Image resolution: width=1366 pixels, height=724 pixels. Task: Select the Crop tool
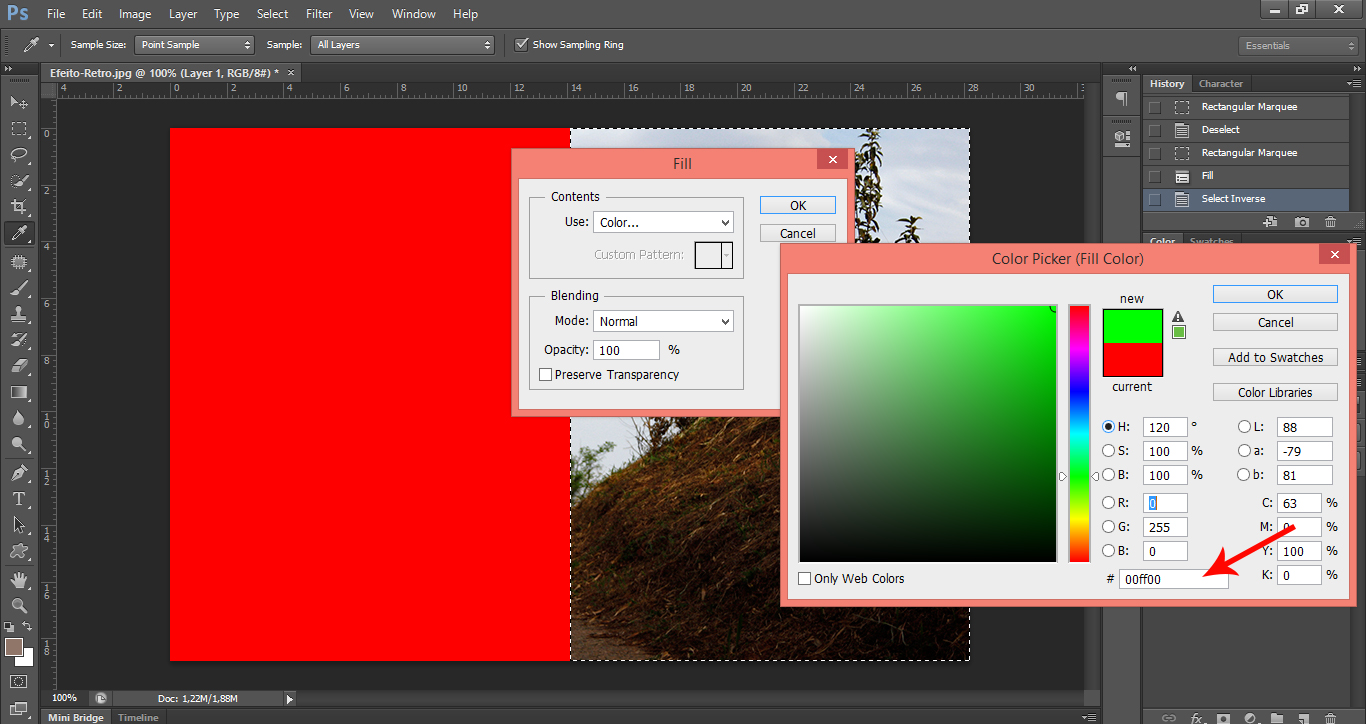[19, 207]
